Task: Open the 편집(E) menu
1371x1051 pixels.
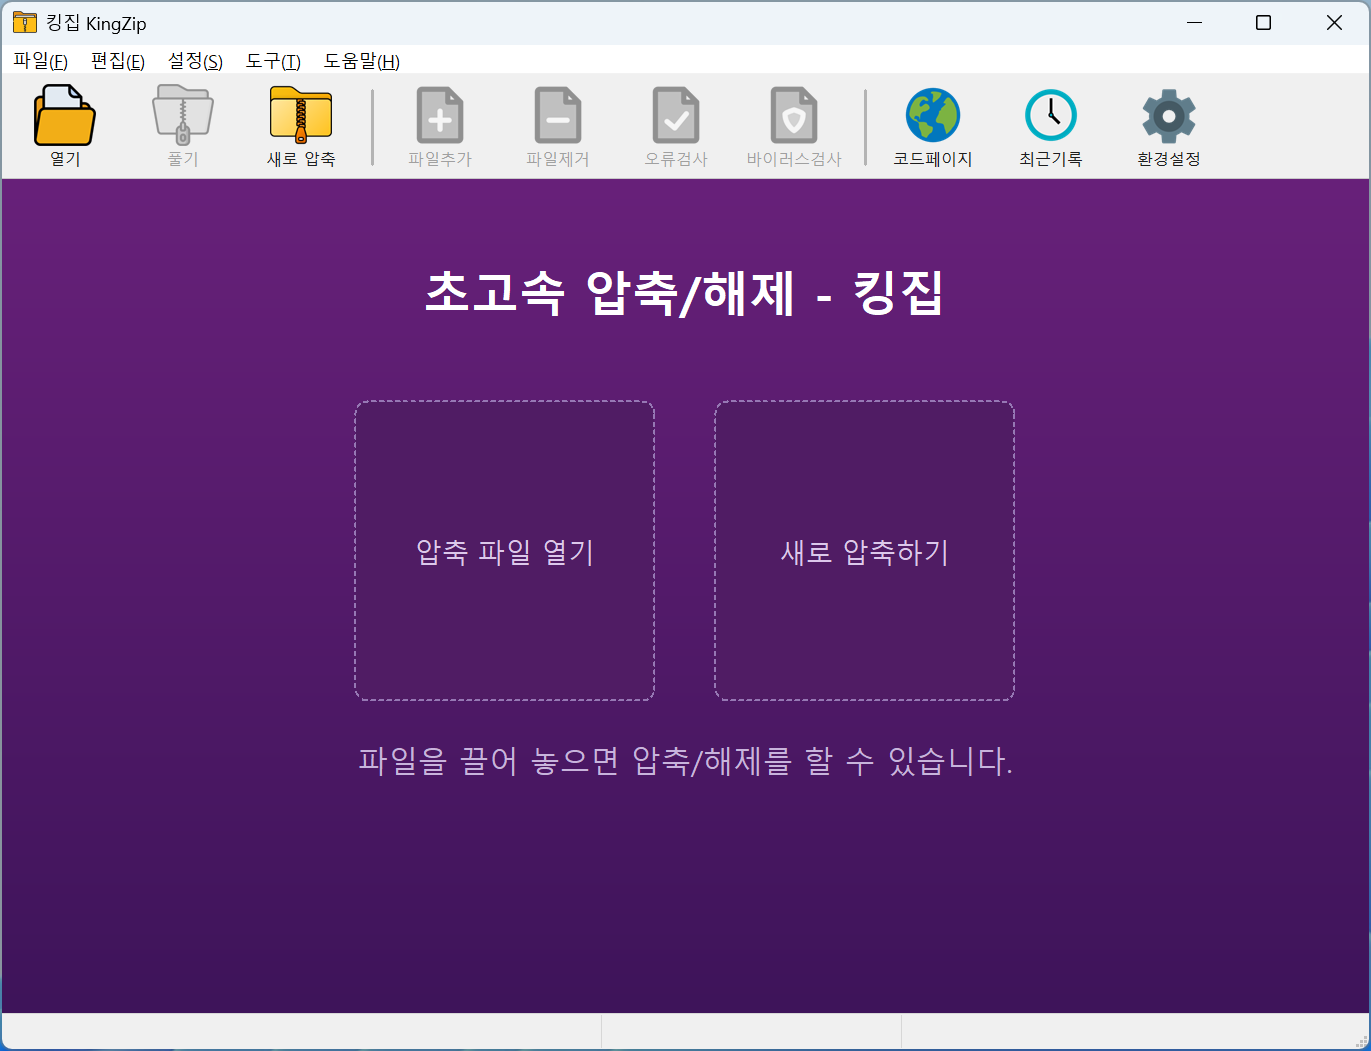Action: click(x=117, y=61)
